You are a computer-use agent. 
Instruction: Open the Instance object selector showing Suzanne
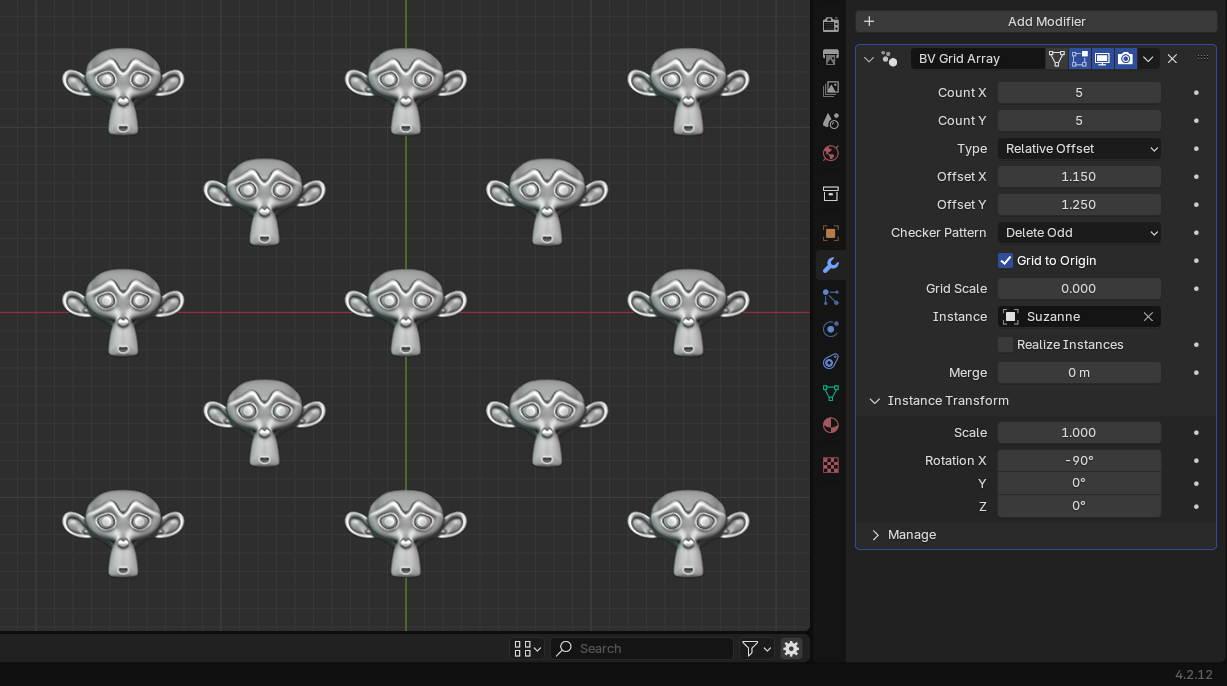pos(1079,317)
